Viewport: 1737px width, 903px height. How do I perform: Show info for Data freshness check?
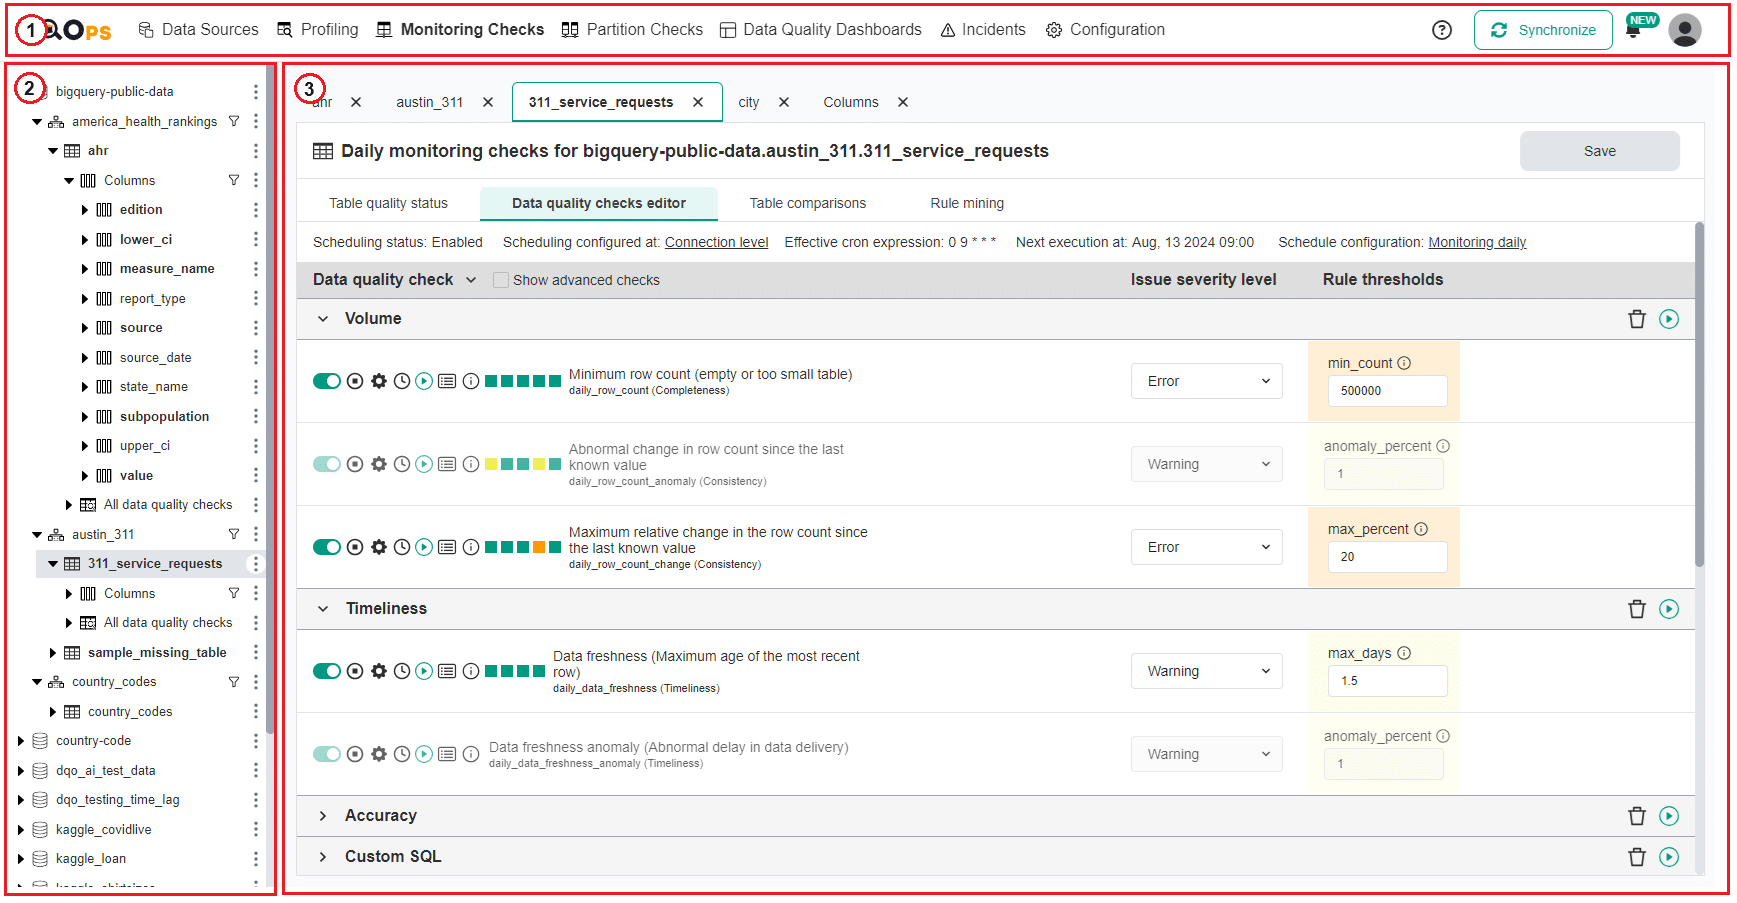click(x=471, y=671)
